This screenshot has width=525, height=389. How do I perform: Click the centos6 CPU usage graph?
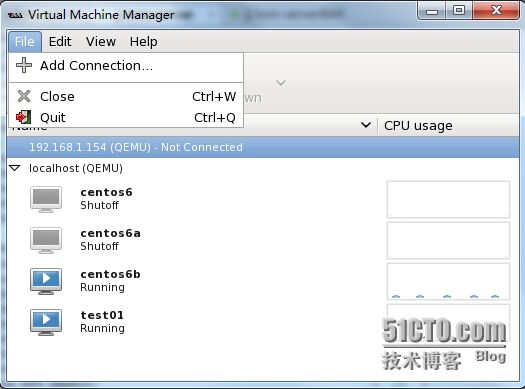click(448, 200)
